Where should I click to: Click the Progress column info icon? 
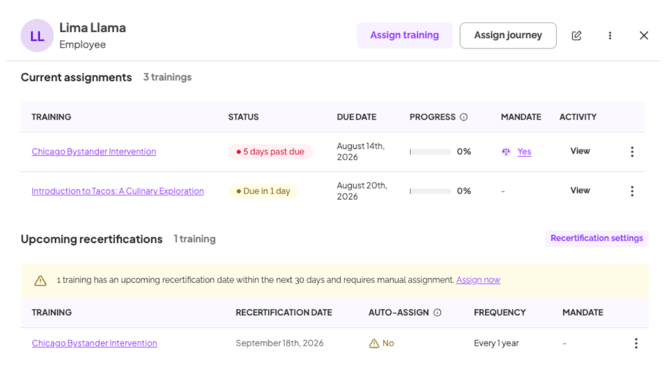(x=464, y=117)
